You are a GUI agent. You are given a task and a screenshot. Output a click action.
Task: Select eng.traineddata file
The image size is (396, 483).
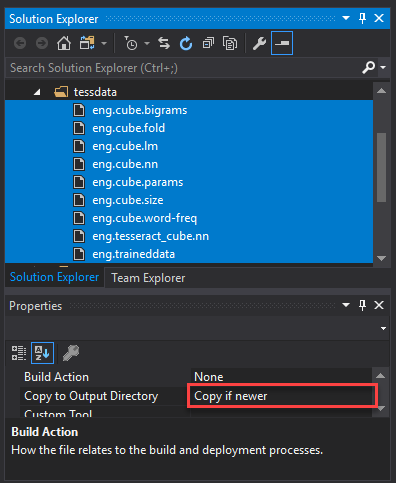coord(134,254)
